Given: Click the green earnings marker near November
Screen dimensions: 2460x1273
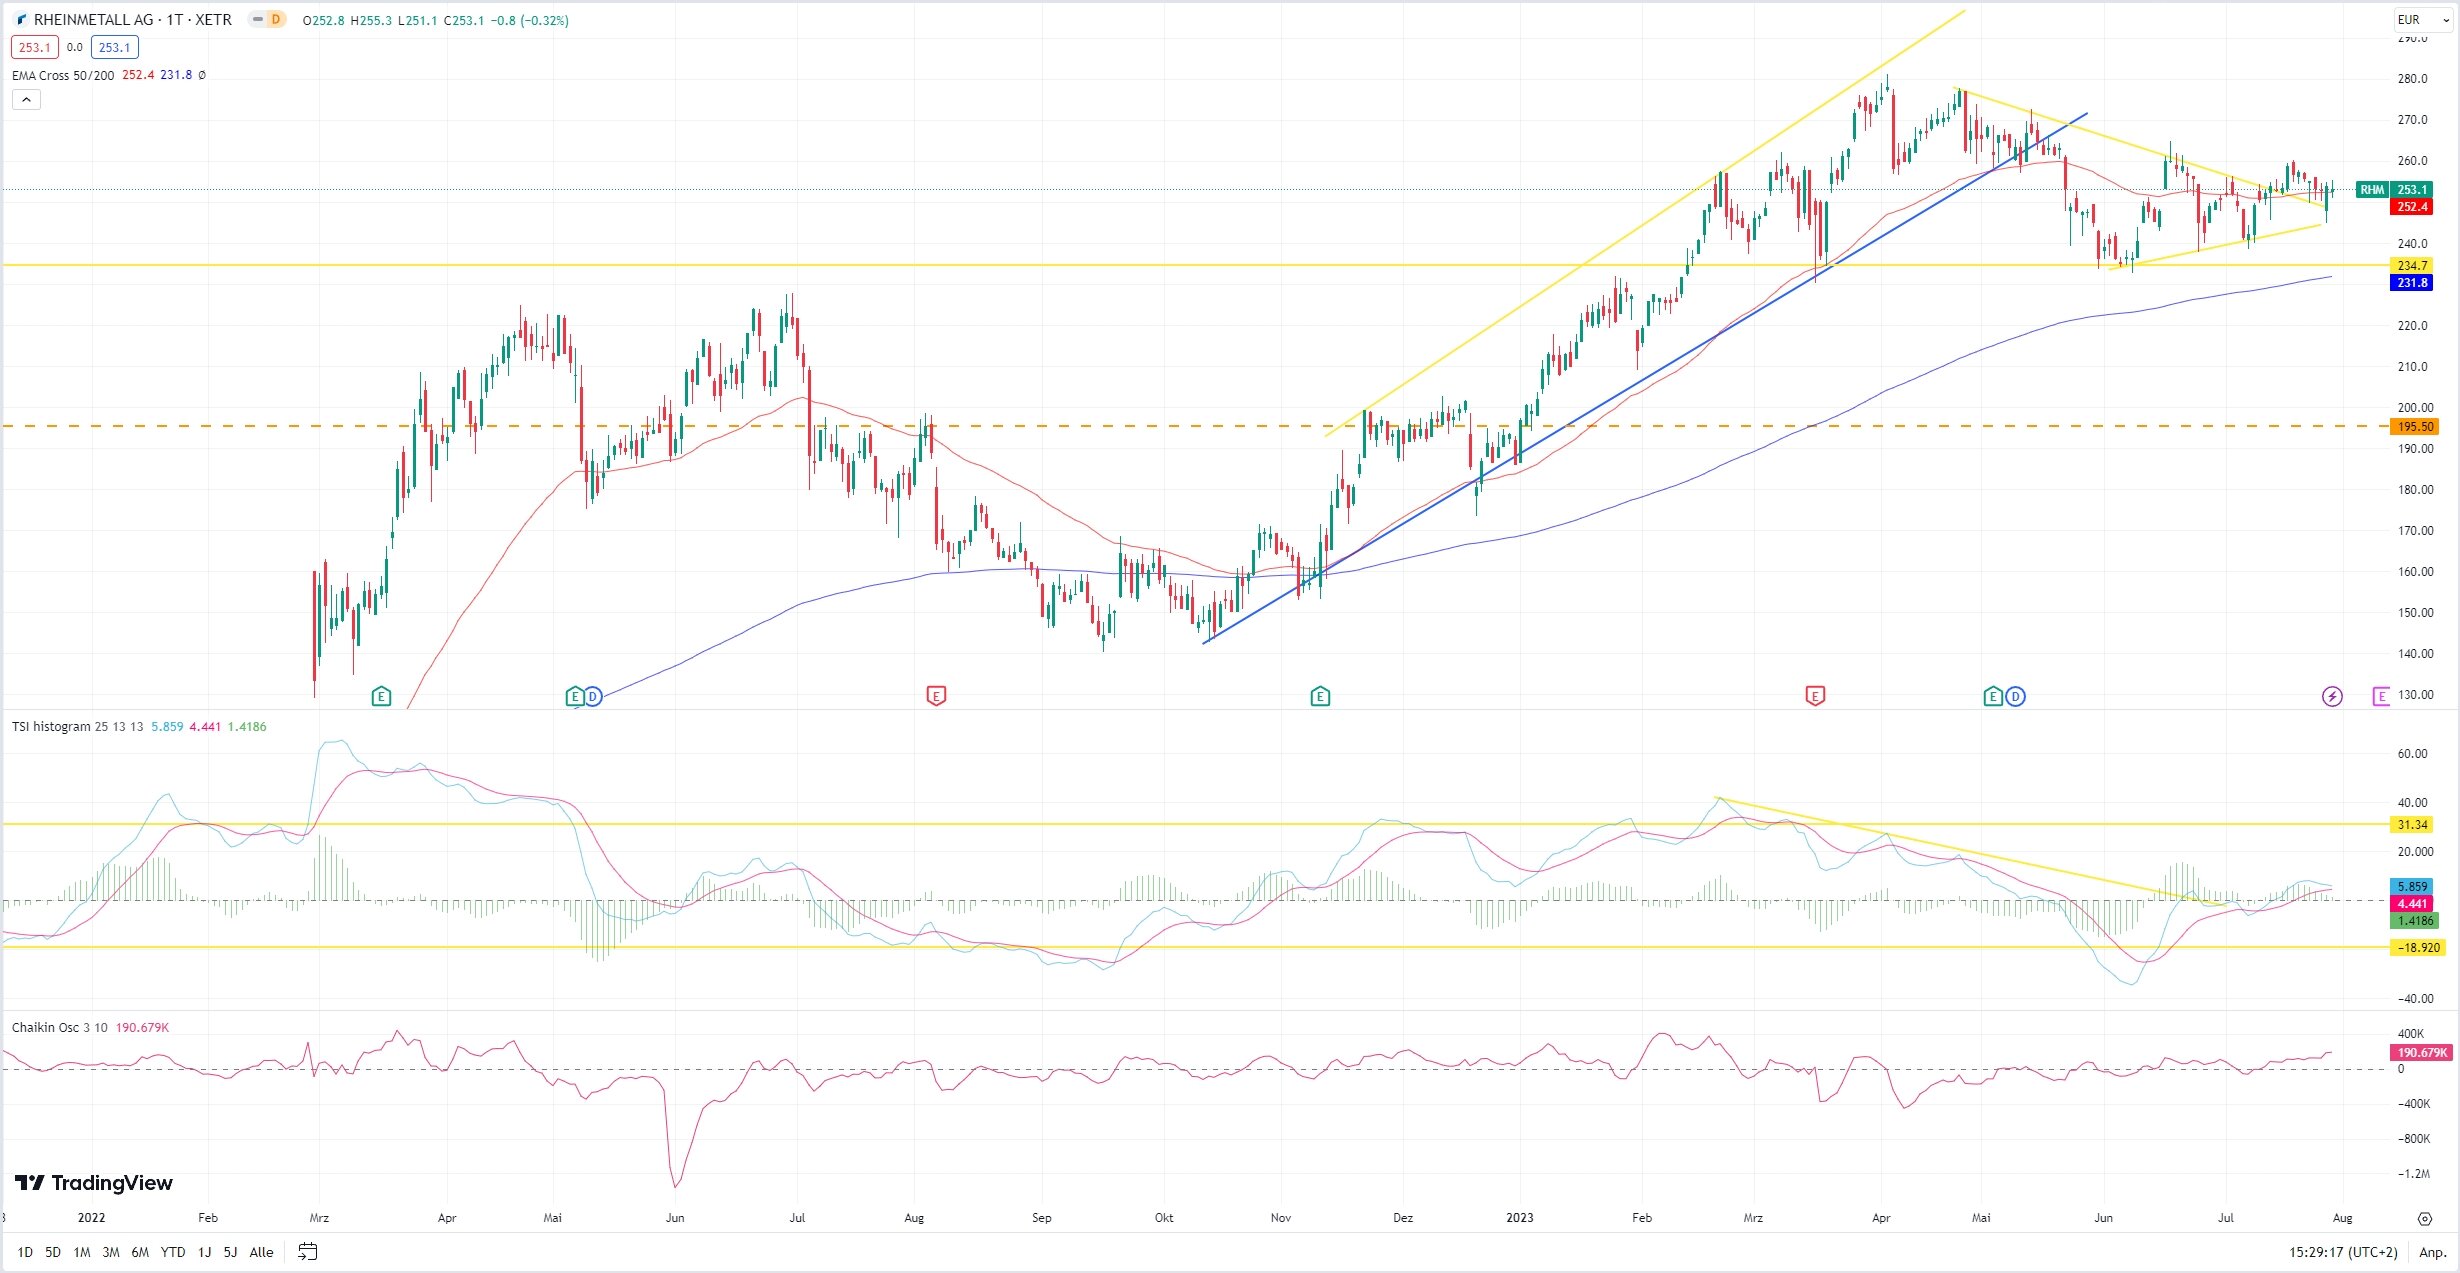Looking at the screenshot, I should pos(1320,696).
